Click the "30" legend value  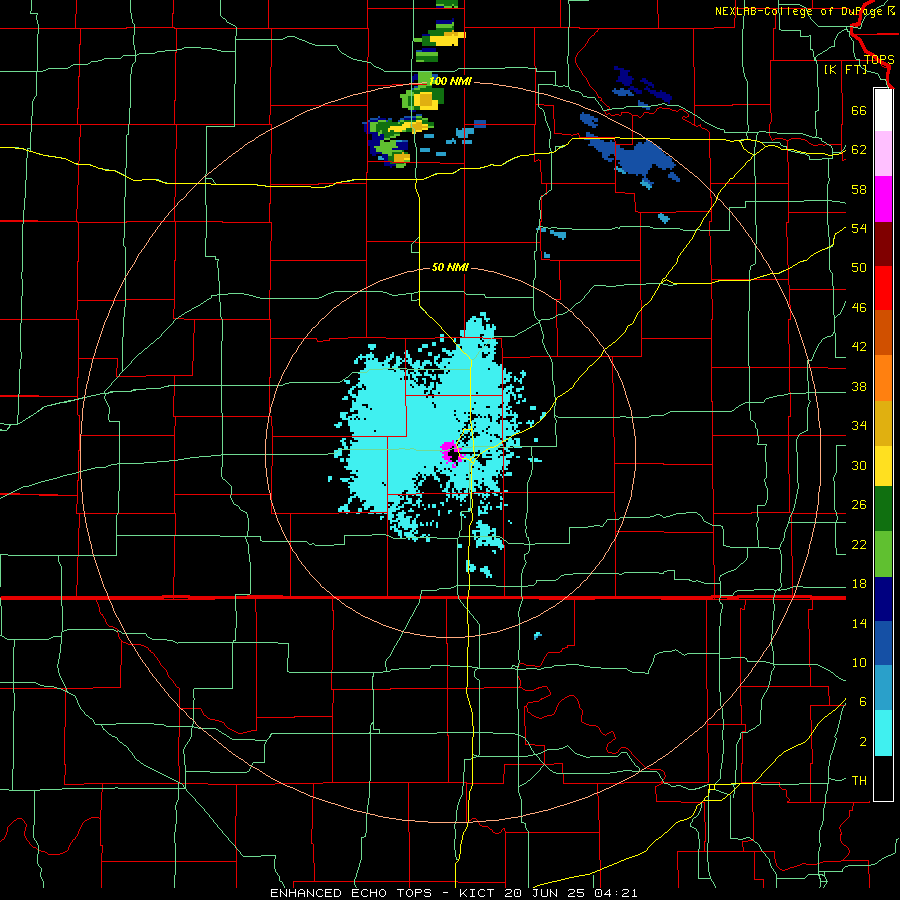pos(859,465)
